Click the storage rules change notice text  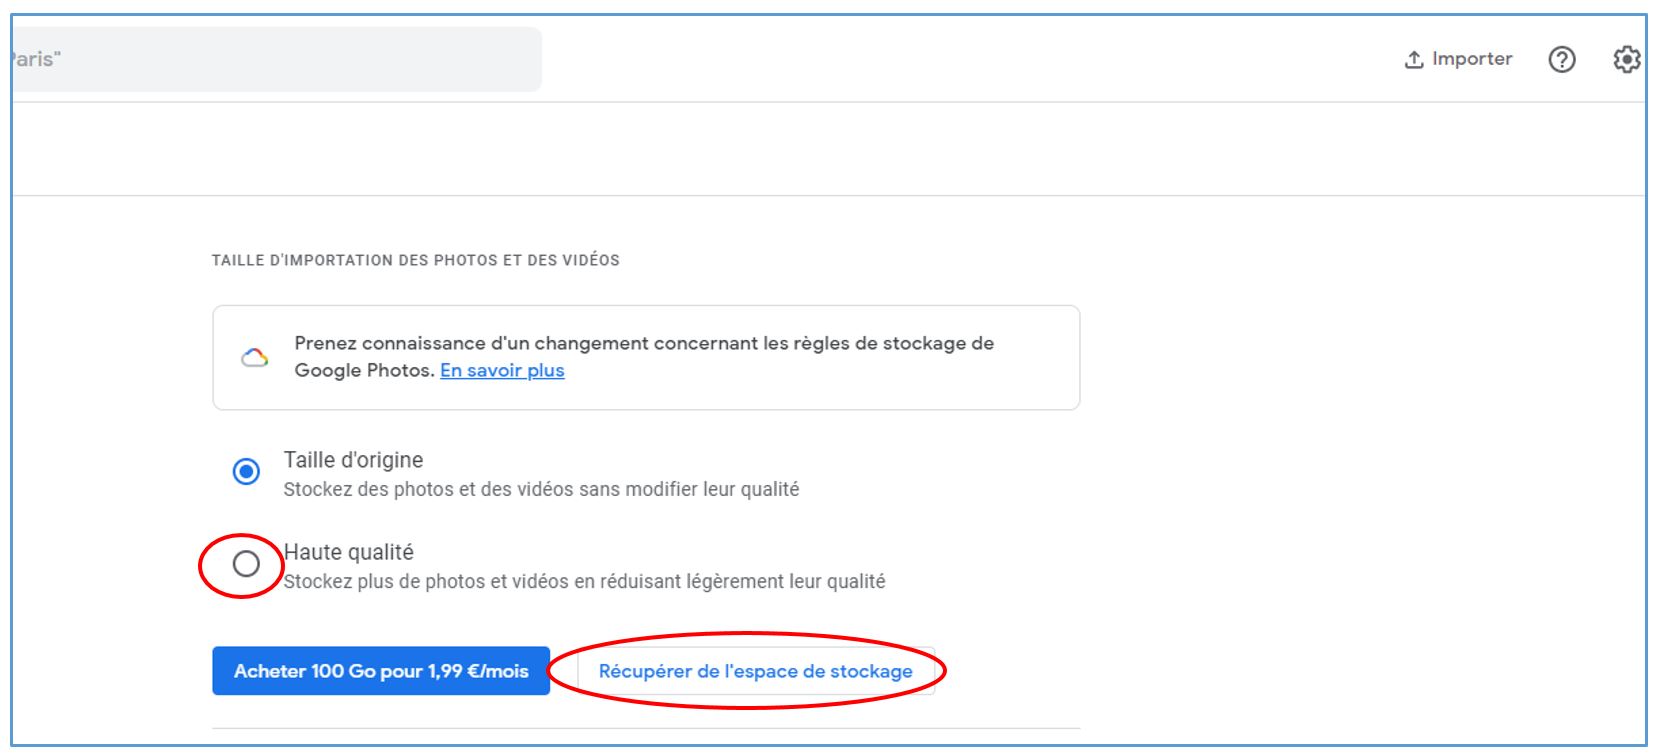coord(644,356)
